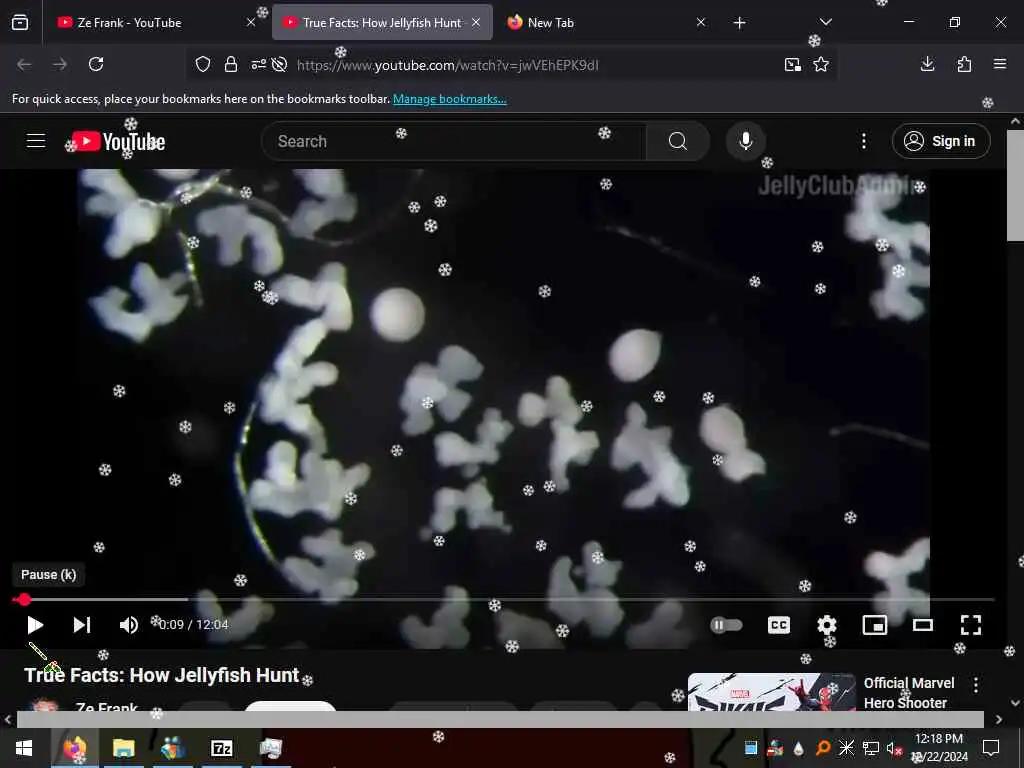Skip to next video
Viewport: 1024px width, 768px height.
[82, 626]
